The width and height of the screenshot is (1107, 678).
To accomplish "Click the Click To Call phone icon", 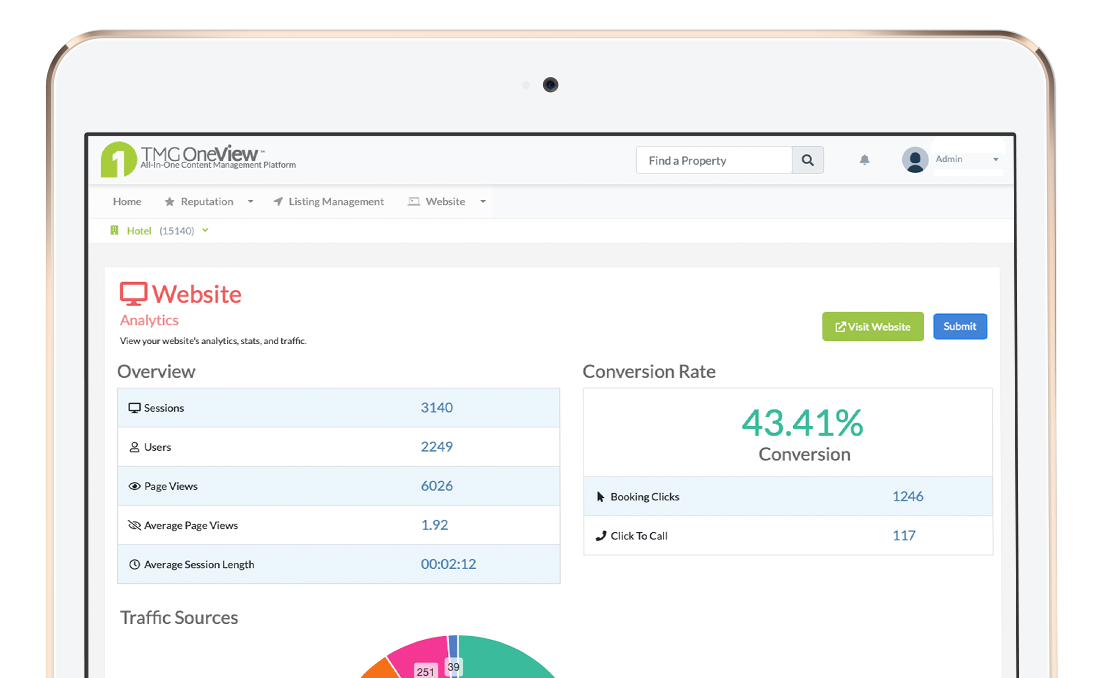I will pyautogui.click(x=601, y=535).
